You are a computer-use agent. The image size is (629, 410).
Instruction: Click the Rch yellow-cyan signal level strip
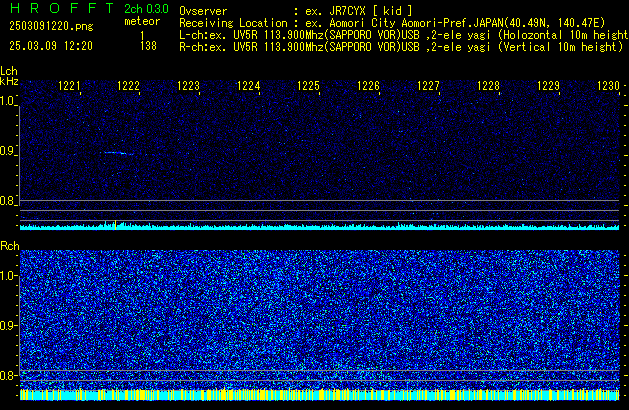(x=319, y=395)
